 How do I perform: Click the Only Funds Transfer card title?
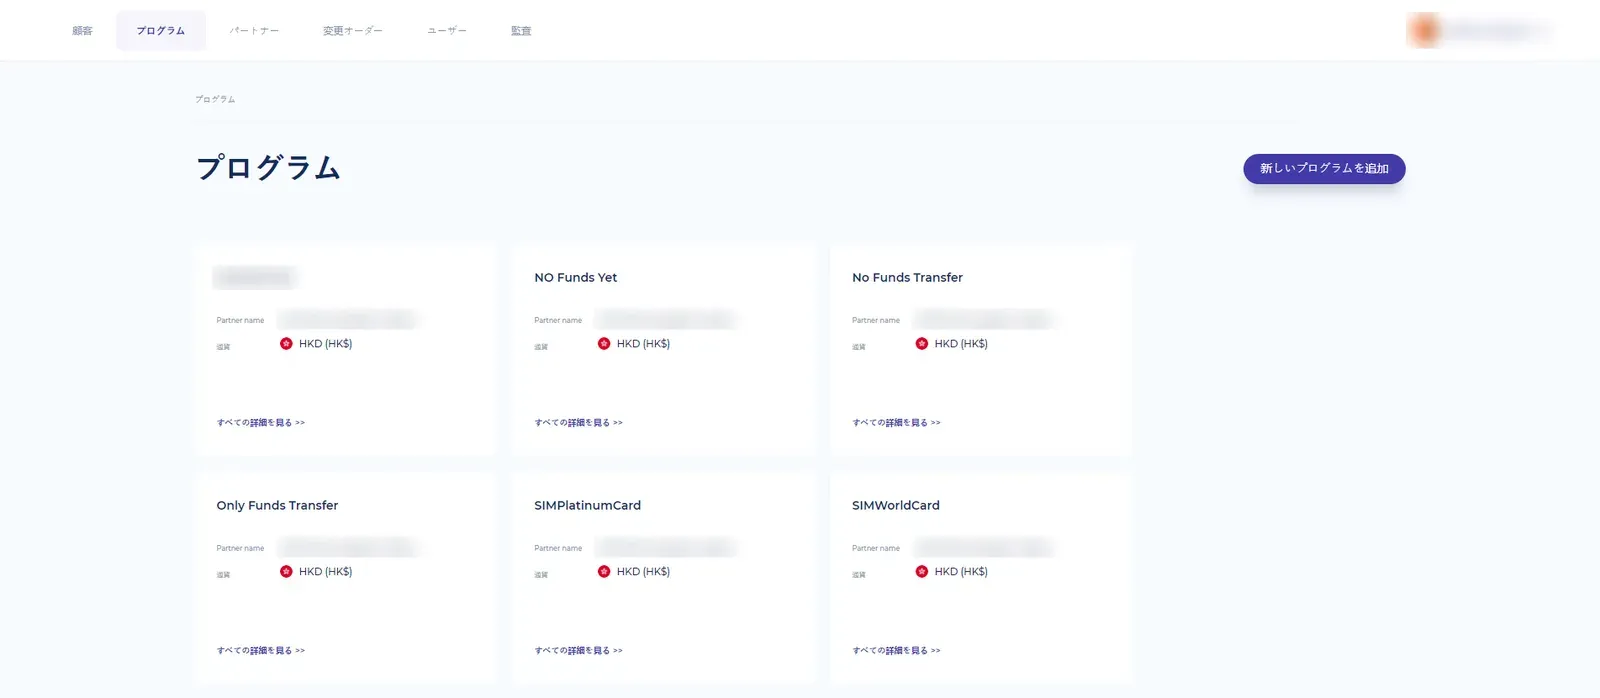point(277,506)
